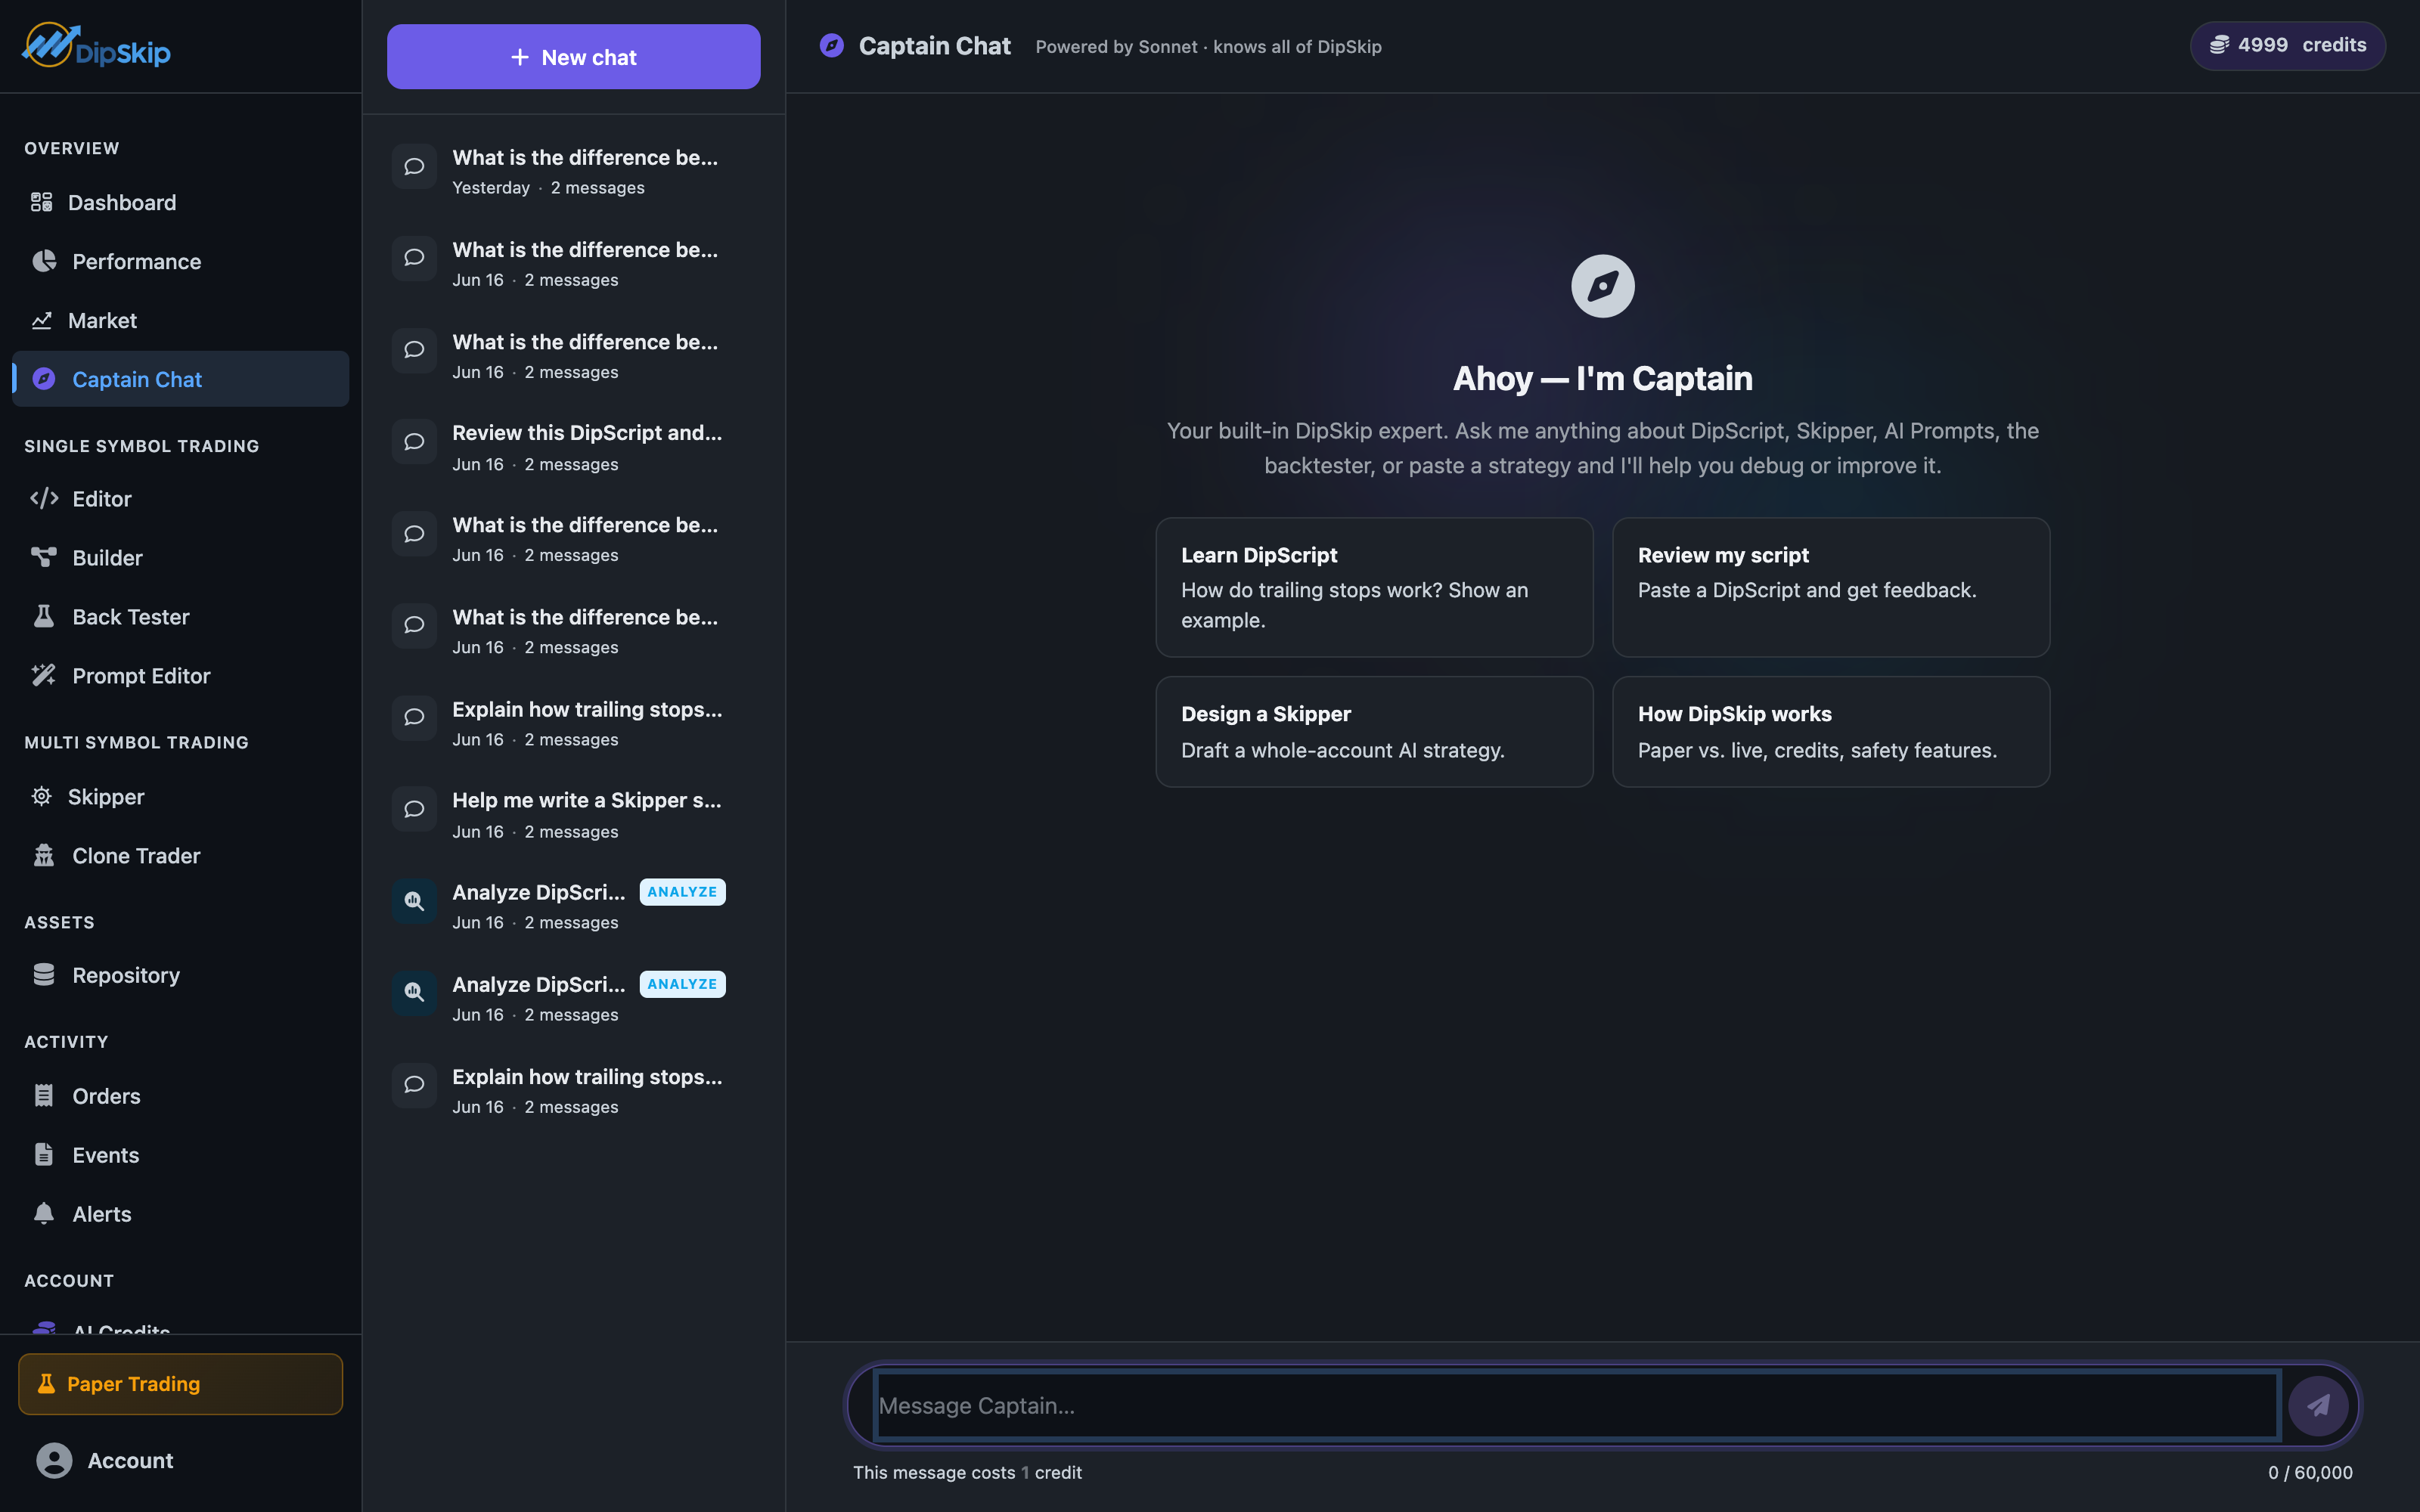The width and height of the screenshot is (2420, 1512).
Task: Choose the Review my script suggestion card
Action: [1831, 587]
